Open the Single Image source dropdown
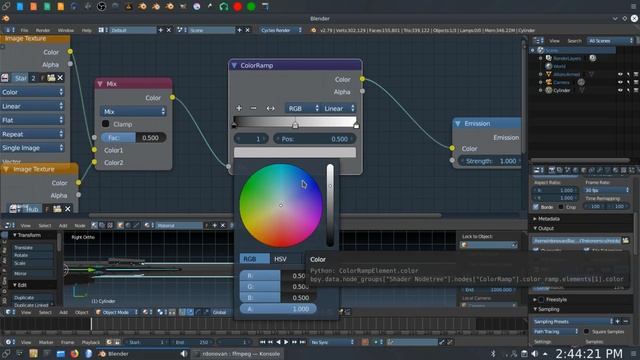The height and width of the screenshot is (360, 640). [x=32, y=148]
